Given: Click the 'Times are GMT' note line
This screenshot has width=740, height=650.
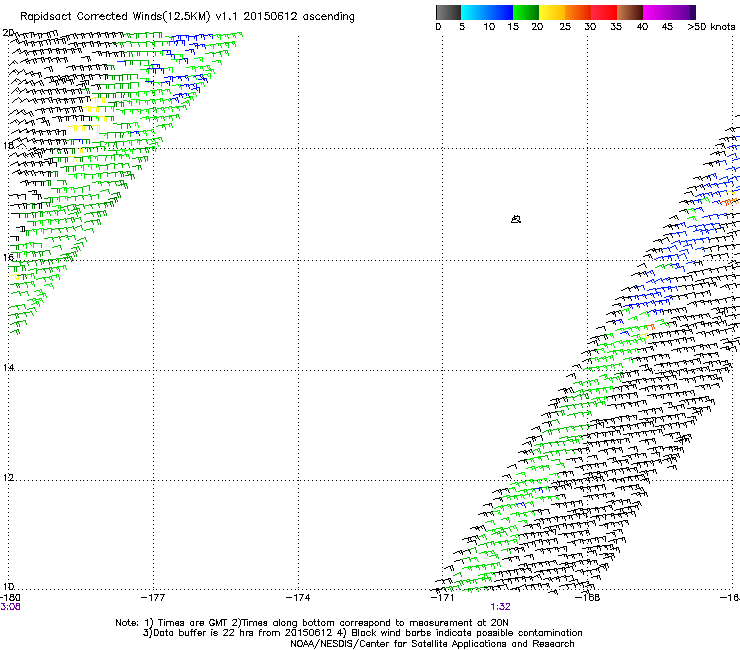Looking at the screenshot, I should coord(312,623).
